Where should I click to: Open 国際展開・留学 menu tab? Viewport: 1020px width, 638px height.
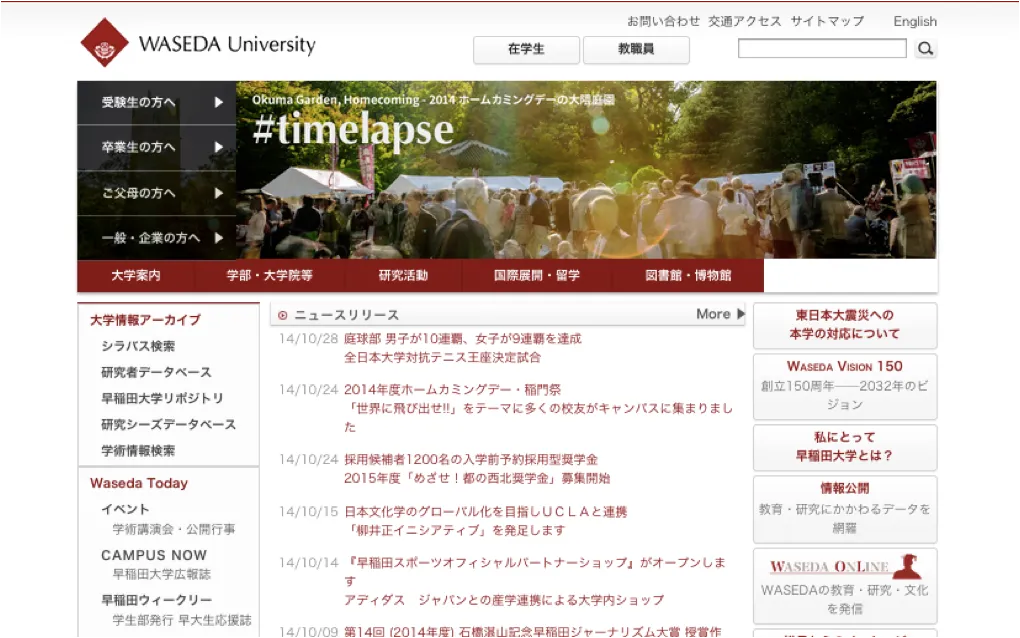pyautogui.click(x=537, y=276)
